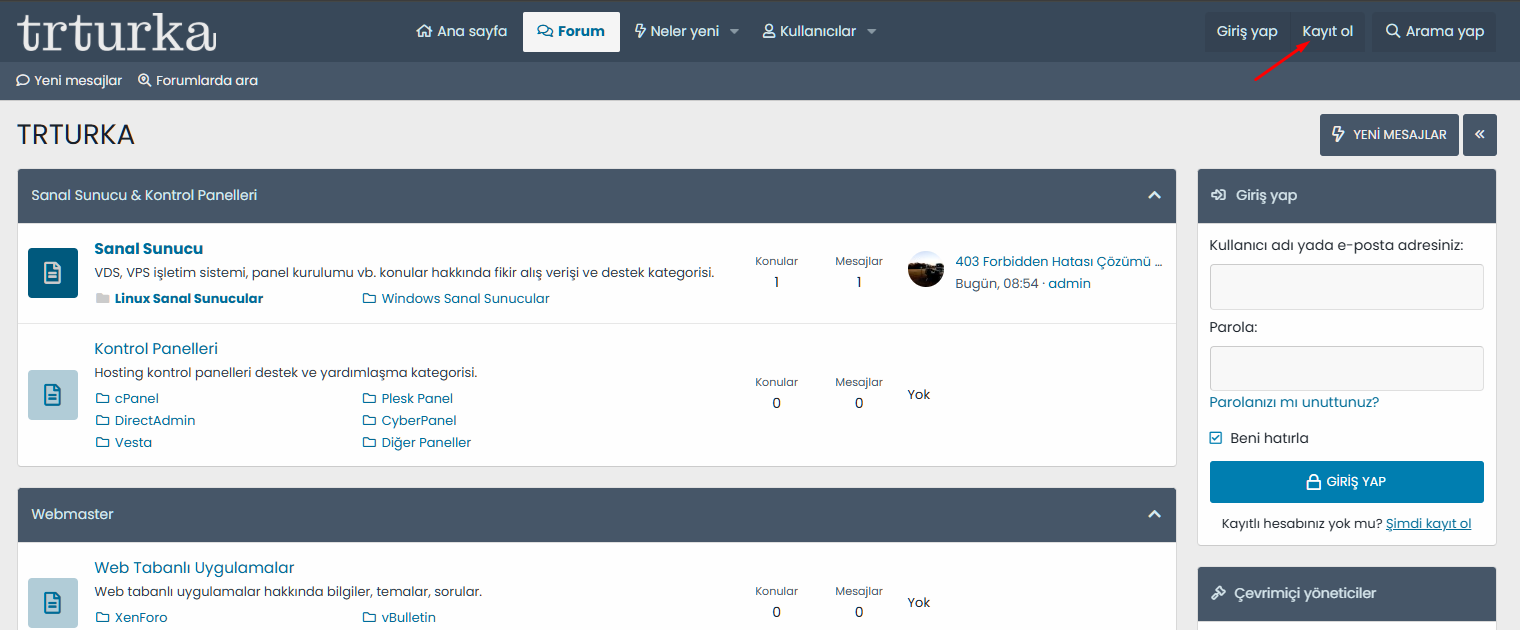Click the Web Tabanlı Uygulamalar forum icon
Screen dimensions: 1520x630
(x=52, y=602)
